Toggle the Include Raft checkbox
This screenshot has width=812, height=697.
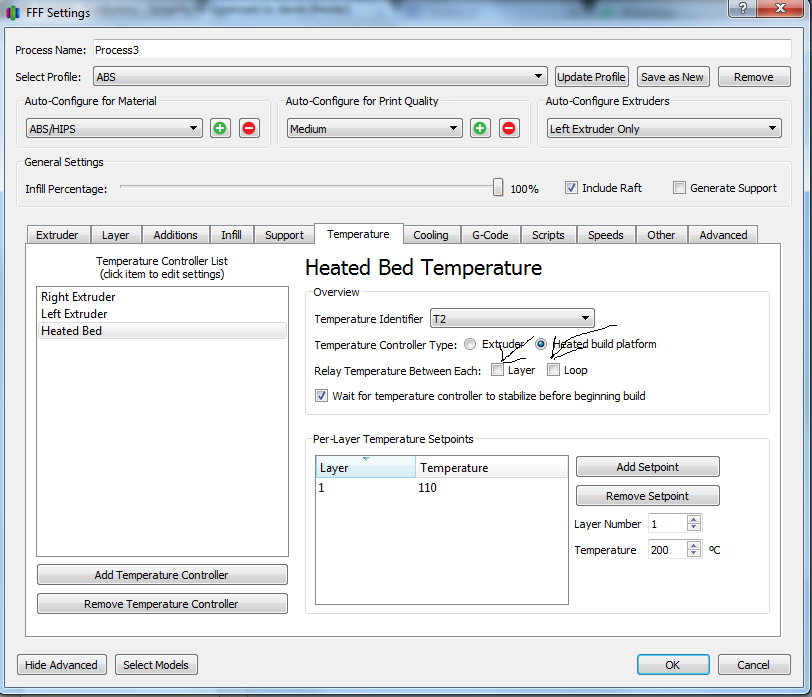click(x=571, y=187)
